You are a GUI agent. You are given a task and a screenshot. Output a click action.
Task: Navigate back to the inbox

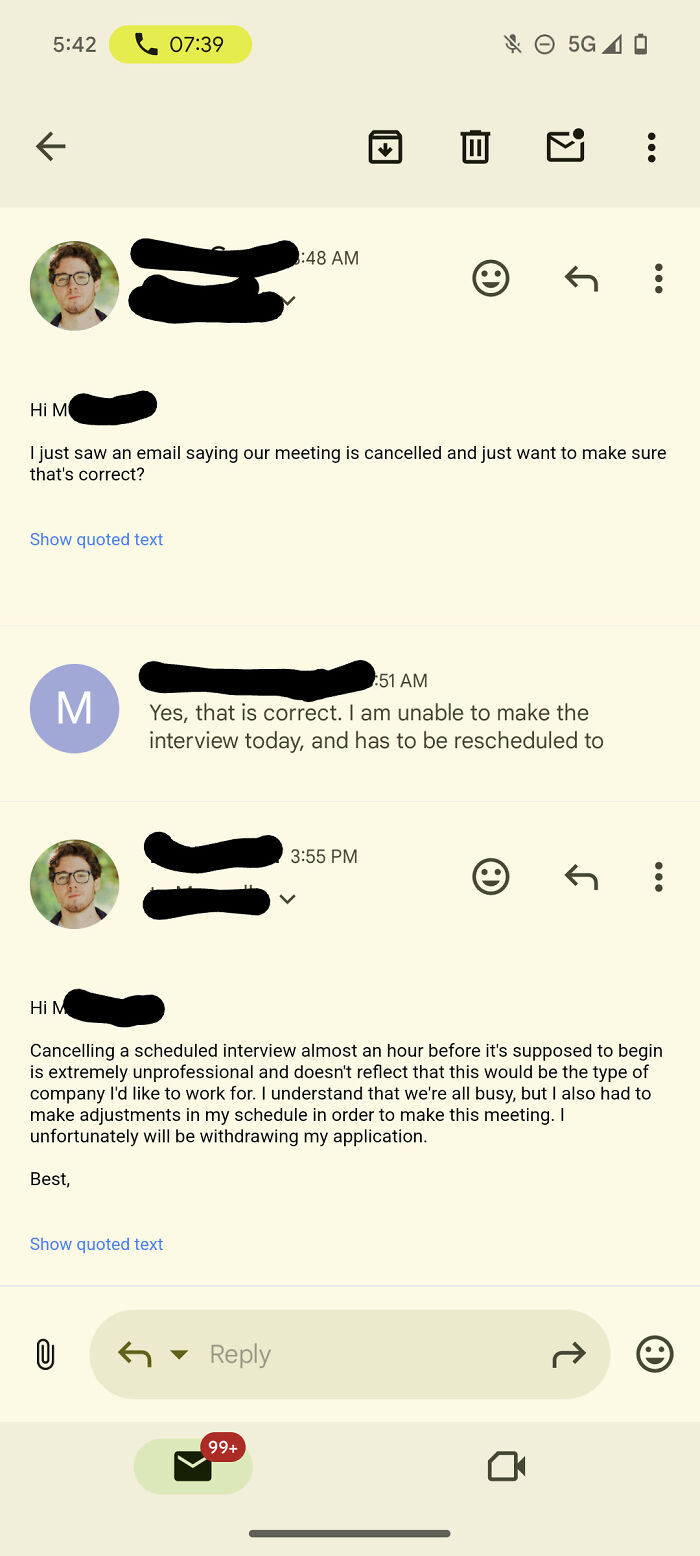(50, 146)
